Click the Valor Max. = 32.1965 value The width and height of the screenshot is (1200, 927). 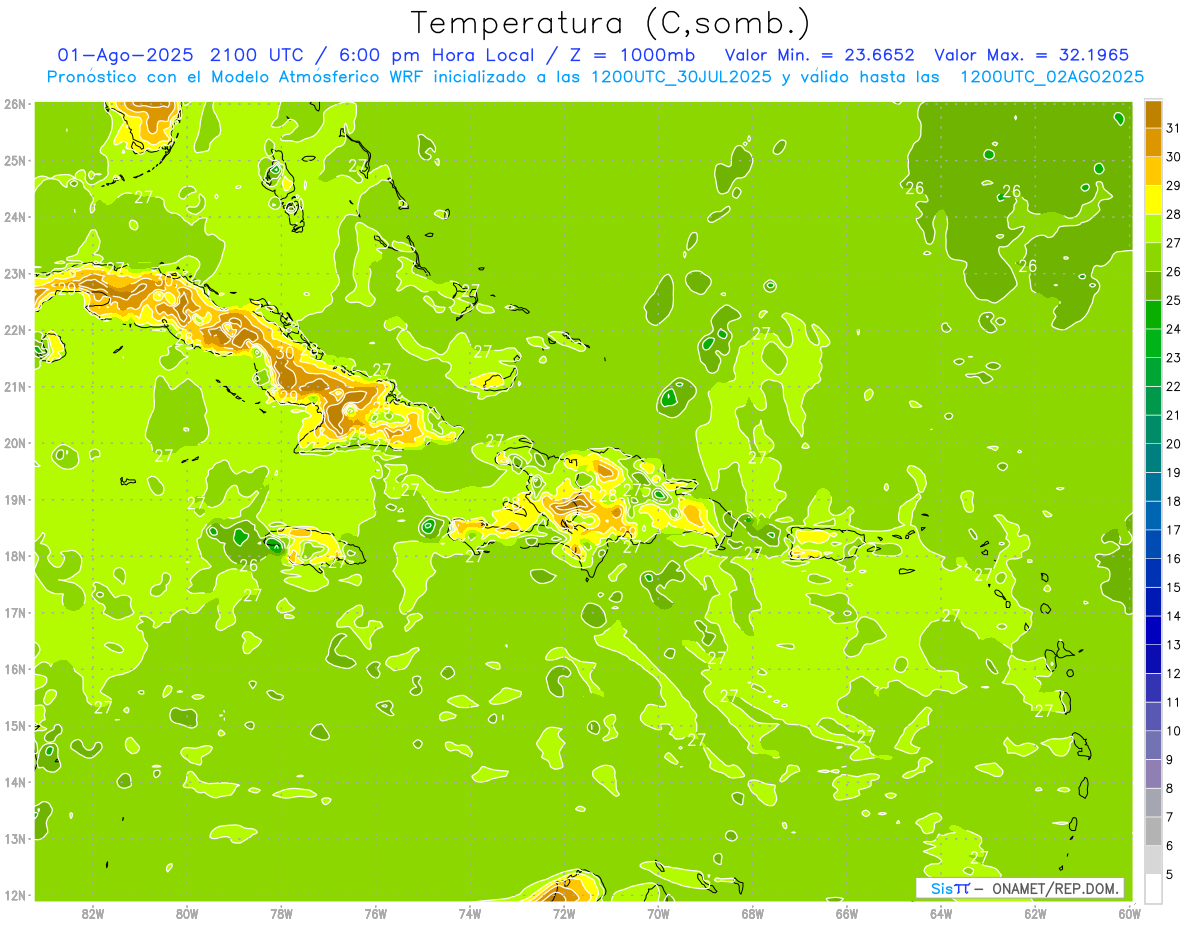(x=1031, y=55)
